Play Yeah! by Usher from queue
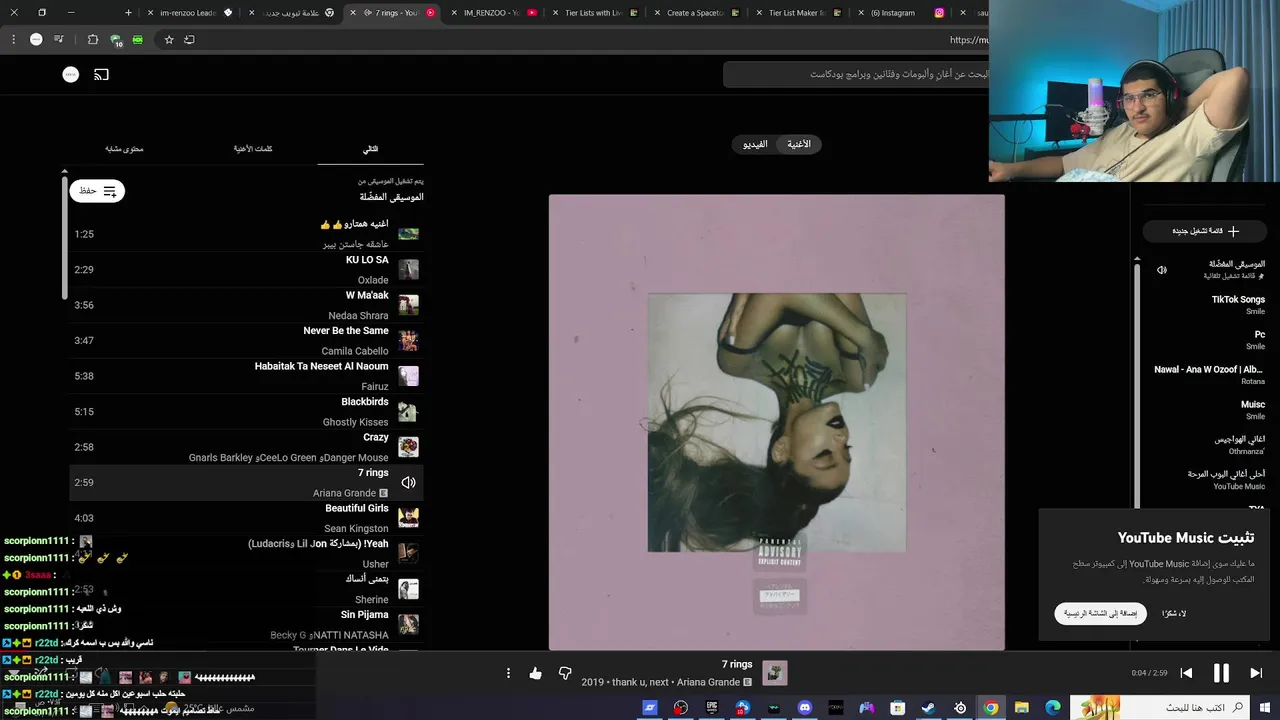This screenshot has height=720, width=1280. click(x=246, y=553)
